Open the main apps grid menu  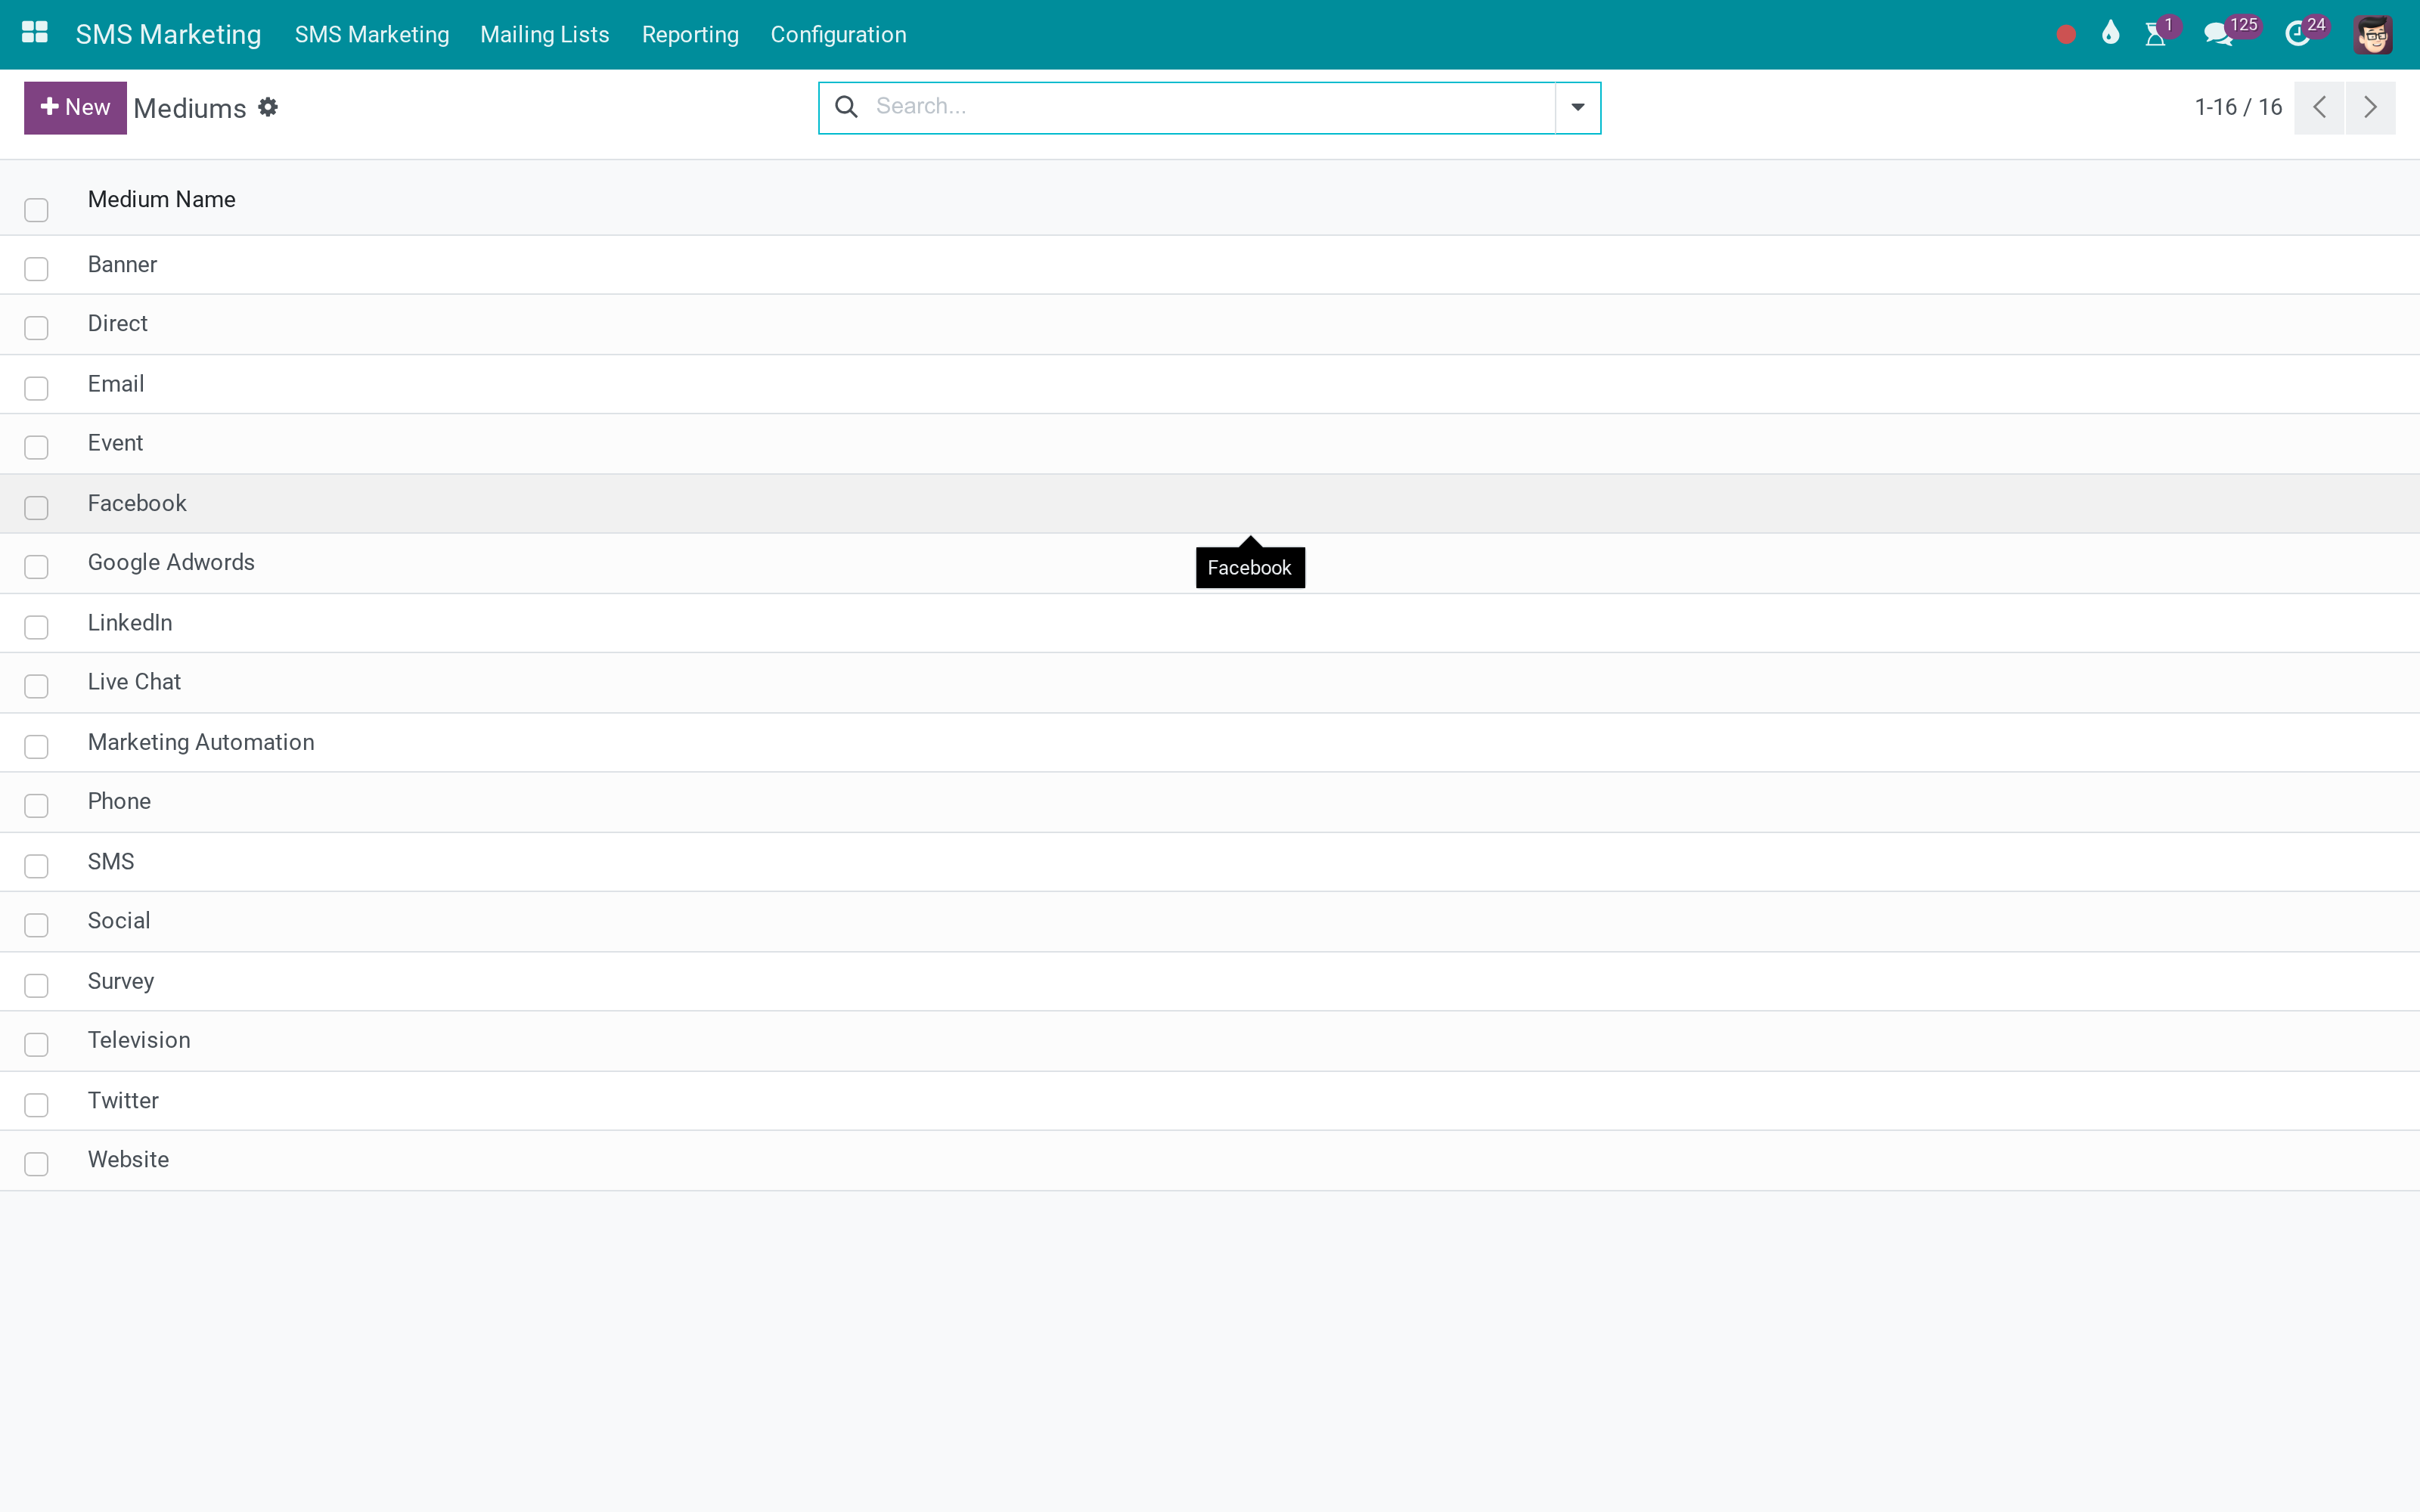point(35,33)
